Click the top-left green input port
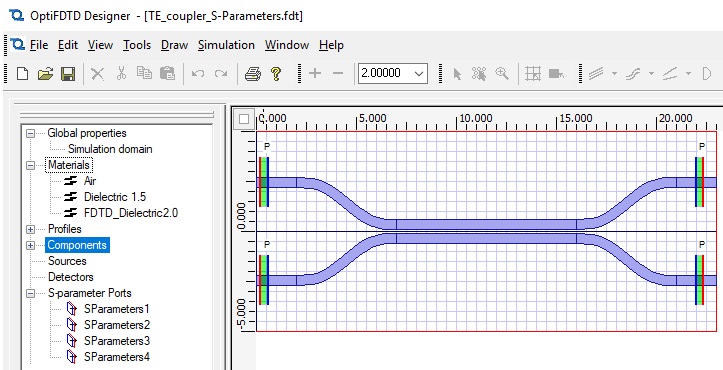This screenshot has height=370, width=723. (x=264, y=182)
